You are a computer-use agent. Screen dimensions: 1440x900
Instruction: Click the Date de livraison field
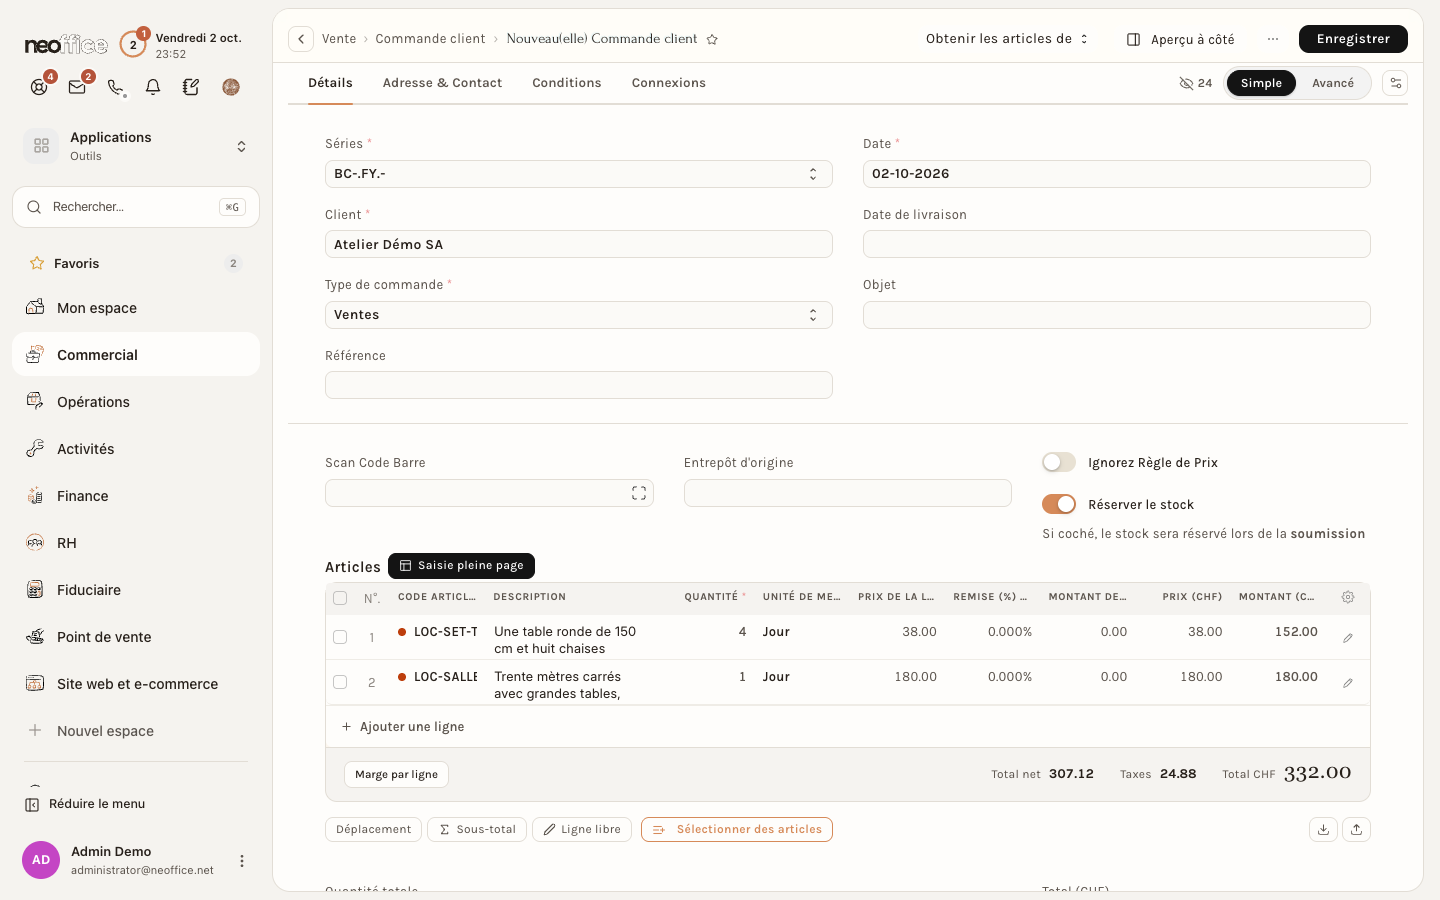(1116, 244)
